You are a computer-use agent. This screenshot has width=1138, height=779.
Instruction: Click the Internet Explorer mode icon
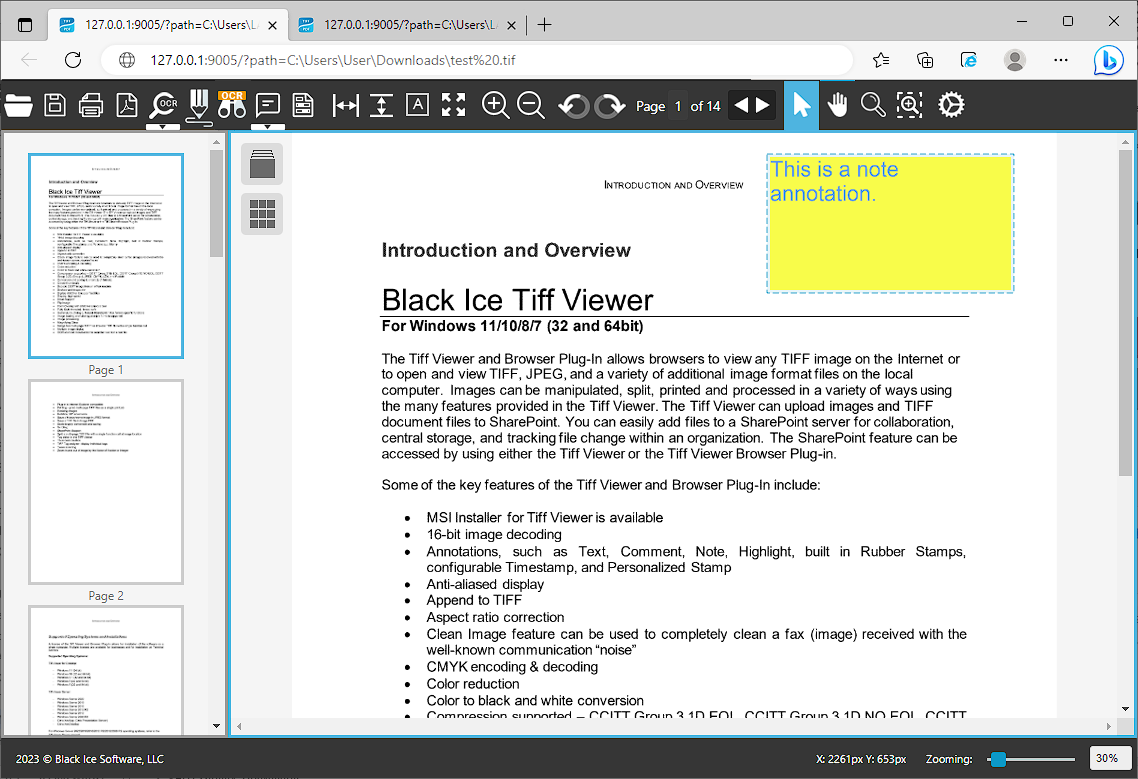point(969,60)
